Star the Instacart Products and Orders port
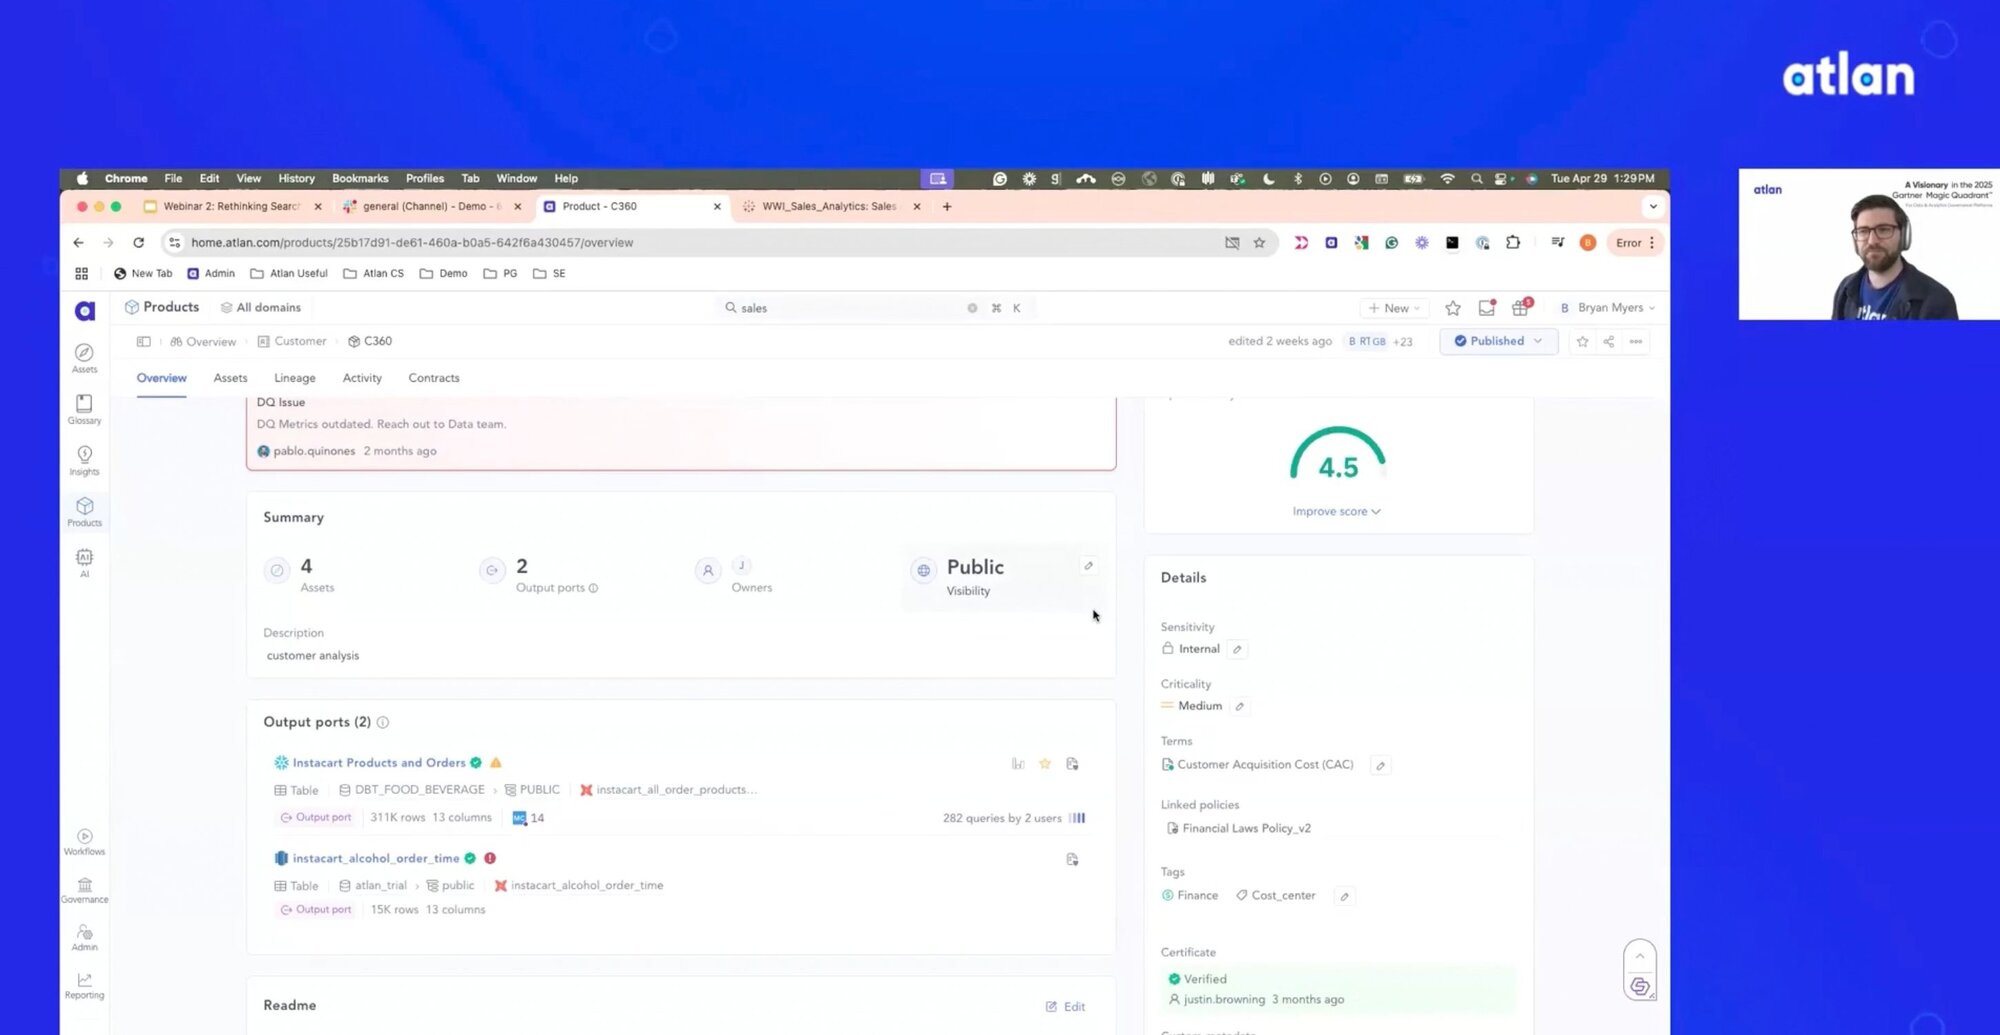The image size is (2000, 1035). click(x=1045, y=763)
